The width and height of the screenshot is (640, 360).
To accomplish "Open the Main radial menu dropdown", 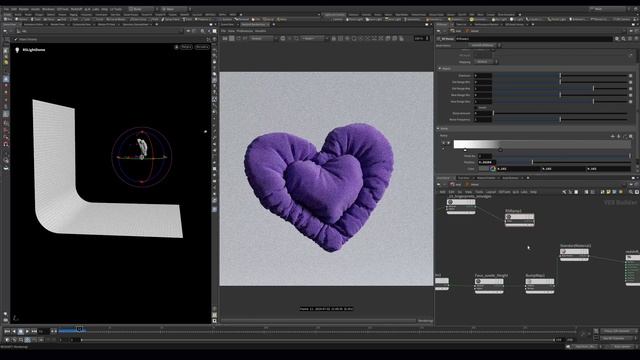I will pyautogui.click(x=176, y=9).
